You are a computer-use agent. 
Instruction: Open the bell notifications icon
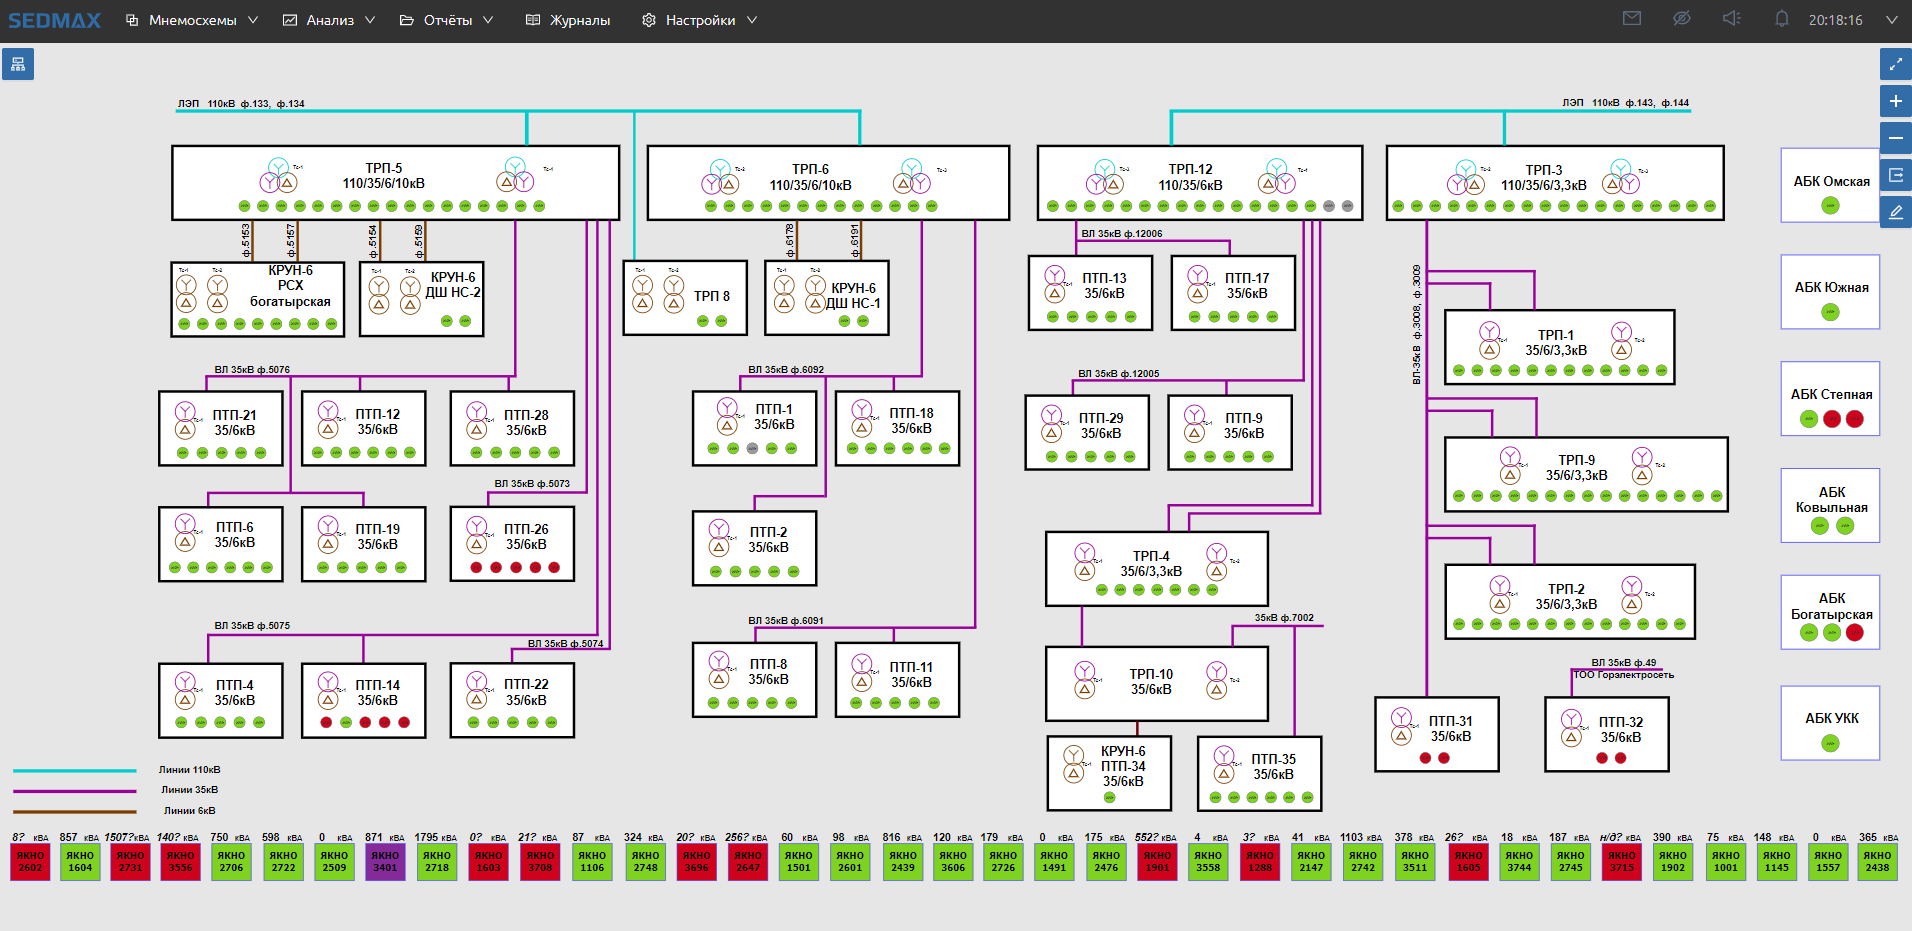pos(1782,19)
